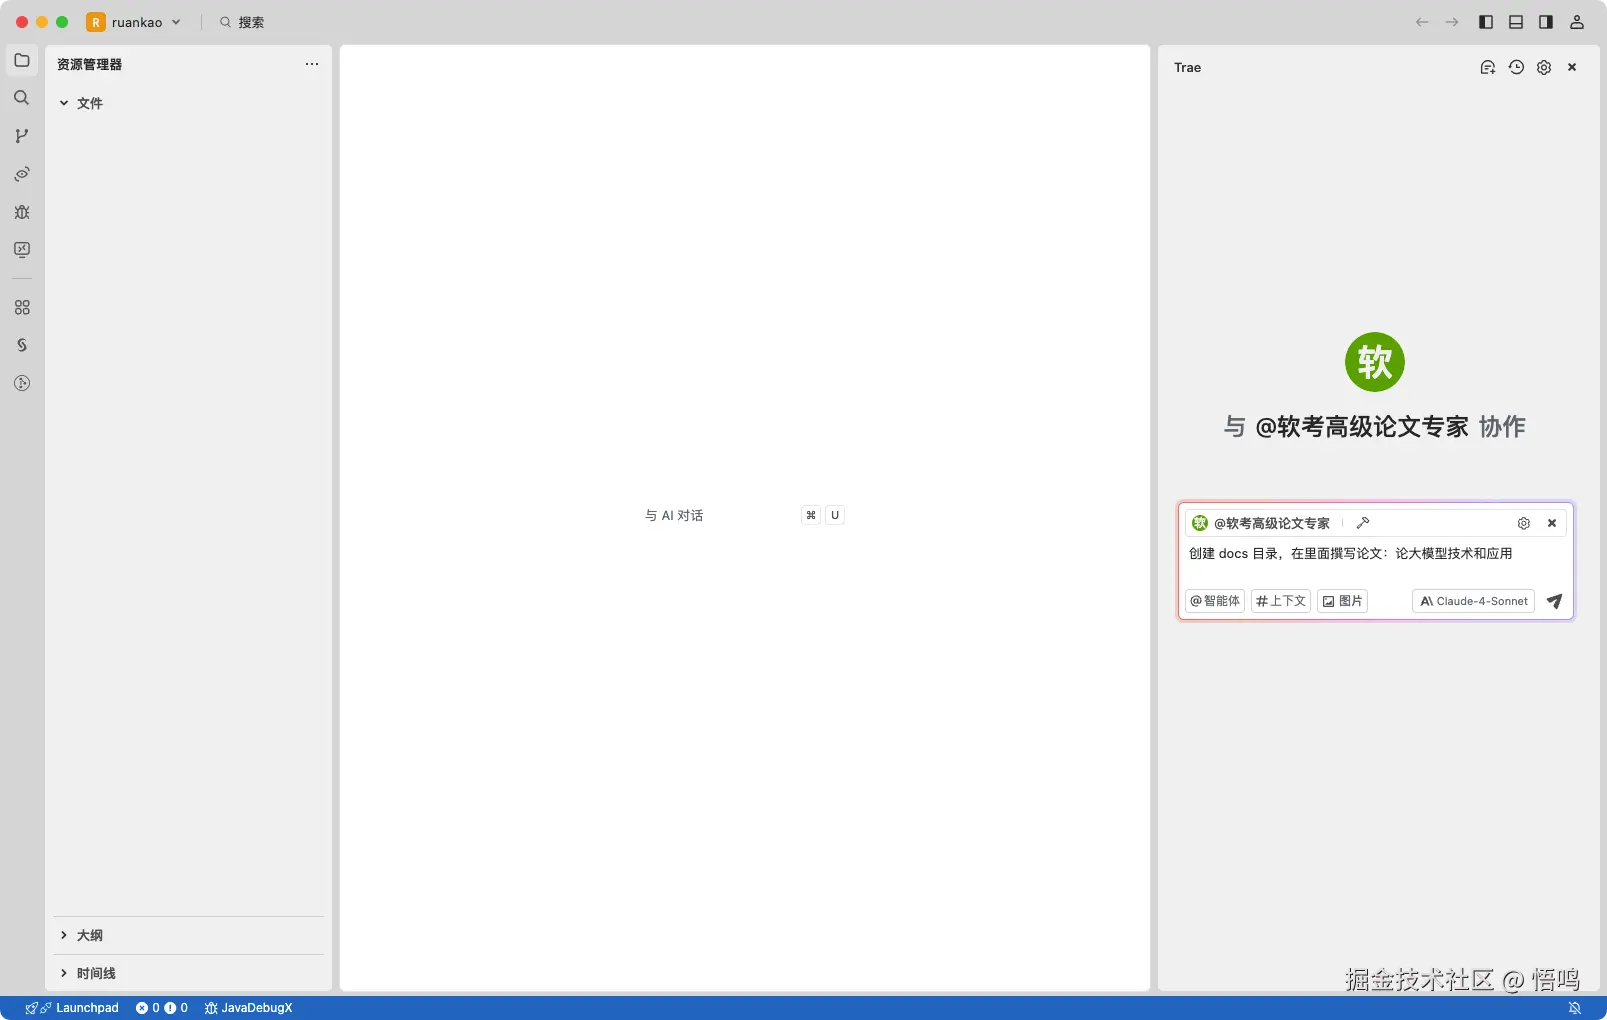
Task: Navigate back with the left arrow
Action: [x=1422, y=22]
